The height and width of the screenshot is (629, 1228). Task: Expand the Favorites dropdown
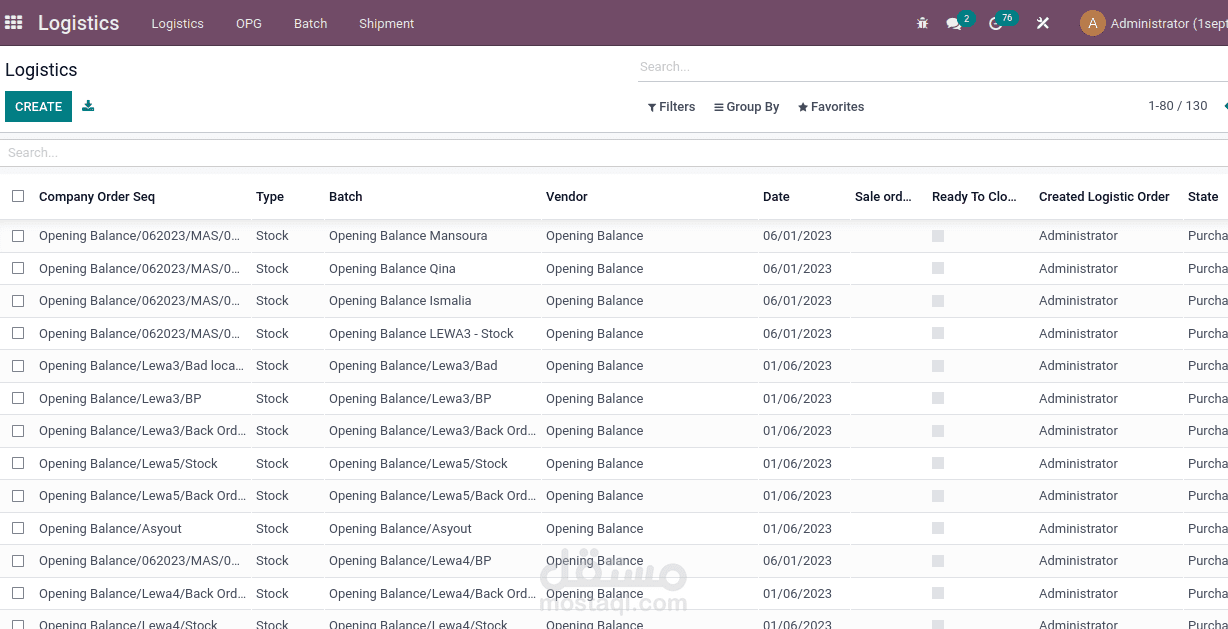tap(831, 107)
